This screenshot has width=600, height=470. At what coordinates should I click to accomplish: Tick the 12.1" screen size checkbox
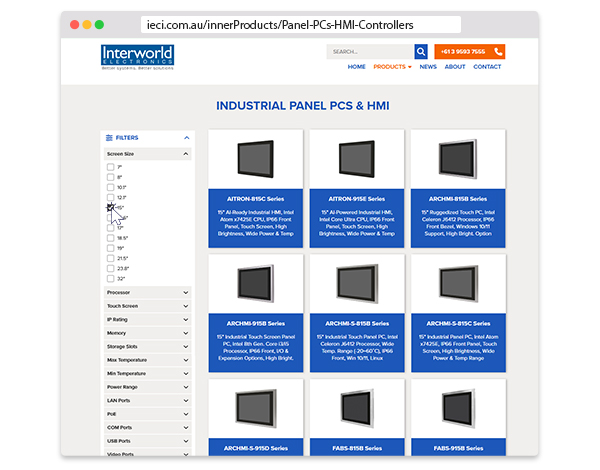111,197
